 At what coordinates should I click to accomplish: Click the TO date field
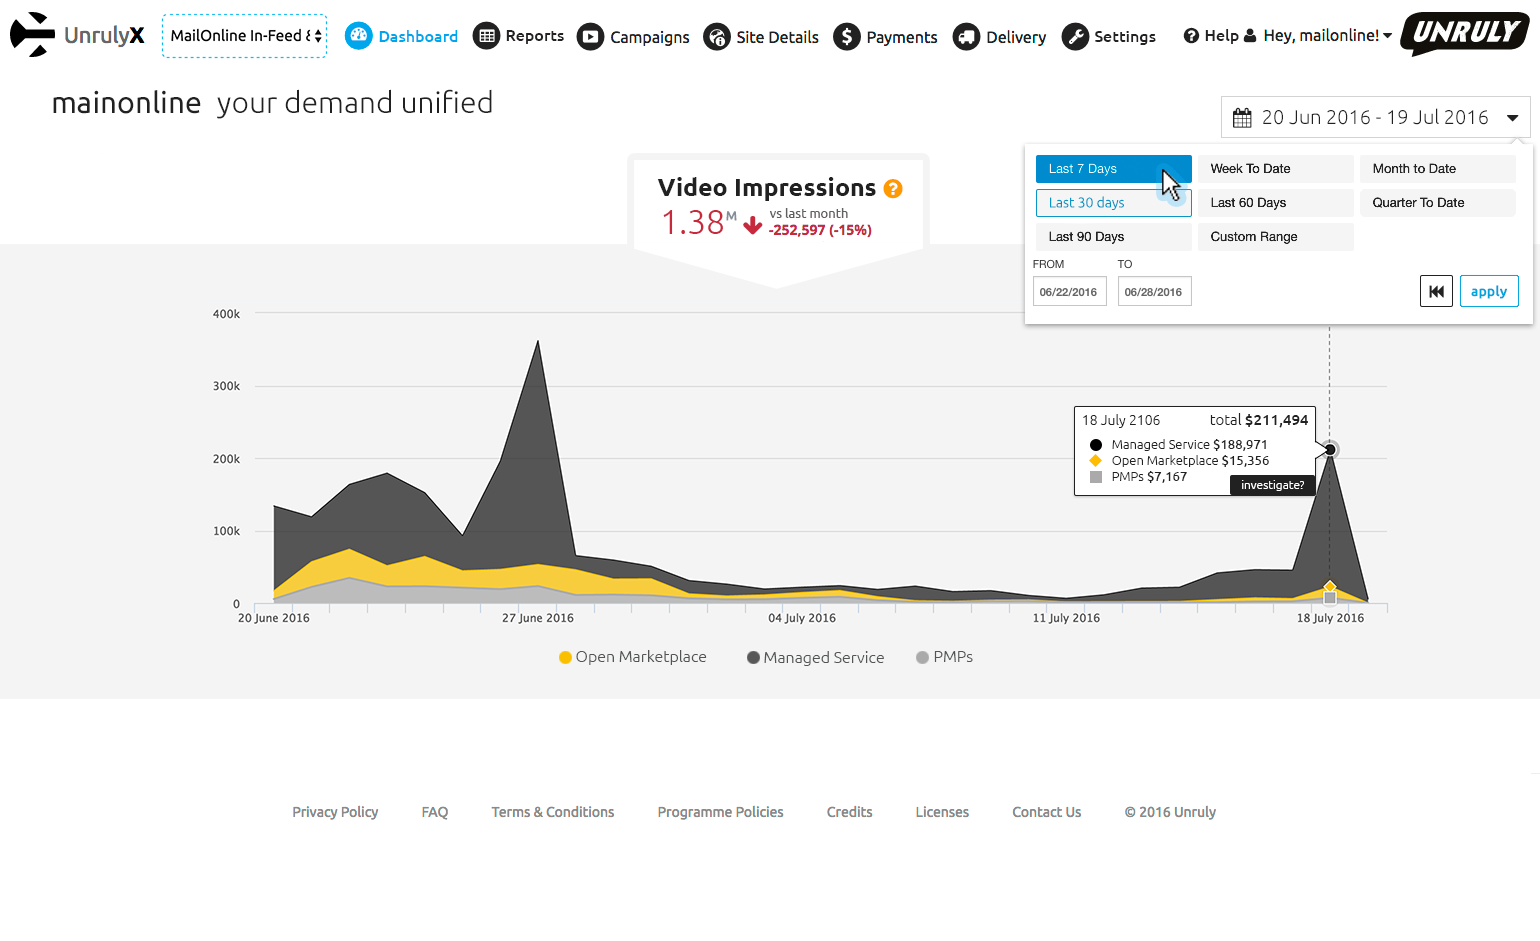pyautogui.click(x=1154, y=291)
